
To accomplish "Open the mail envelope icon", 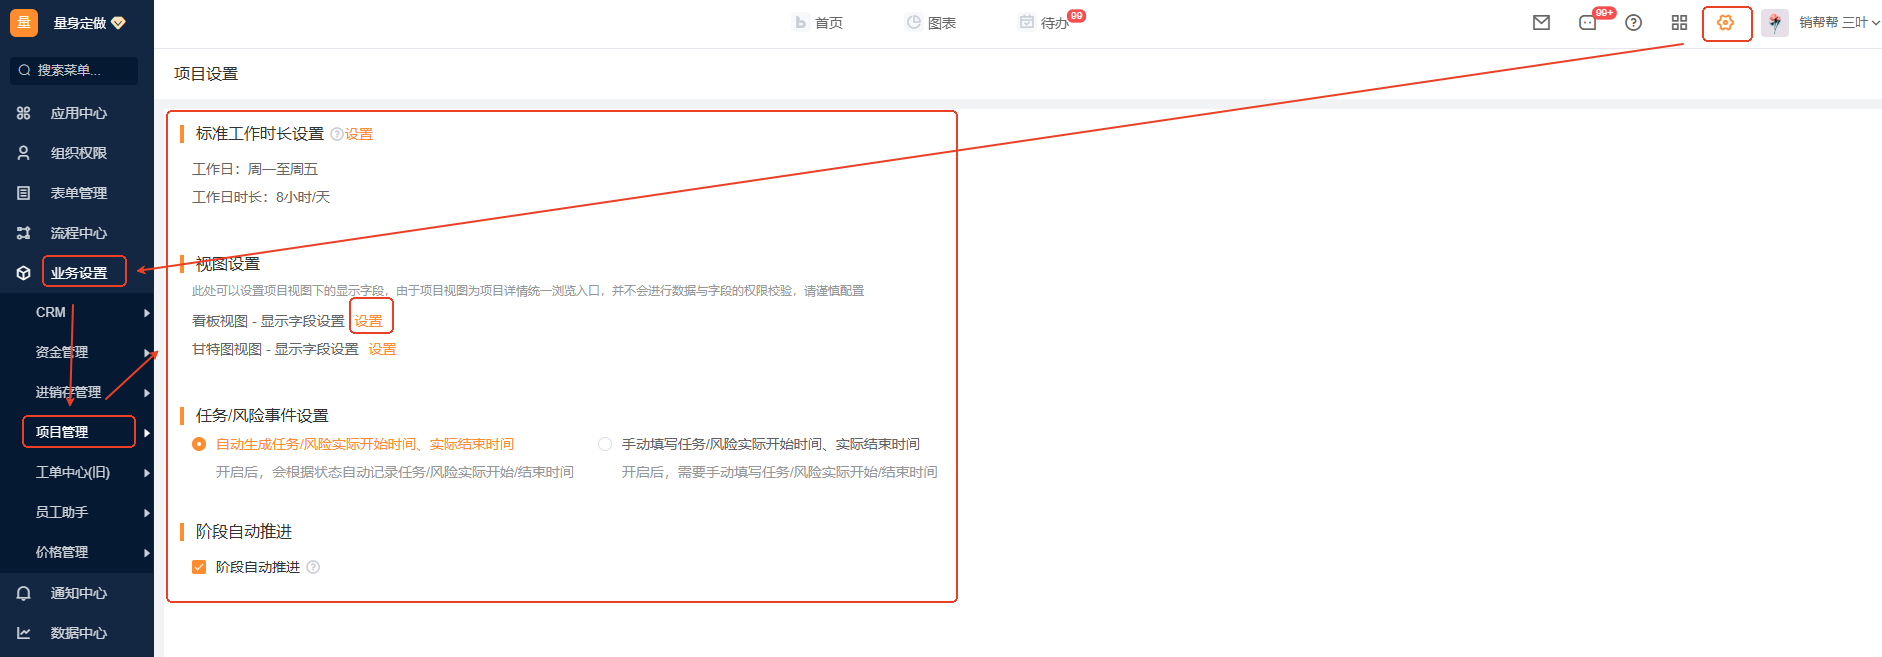I will (1541, 23).
